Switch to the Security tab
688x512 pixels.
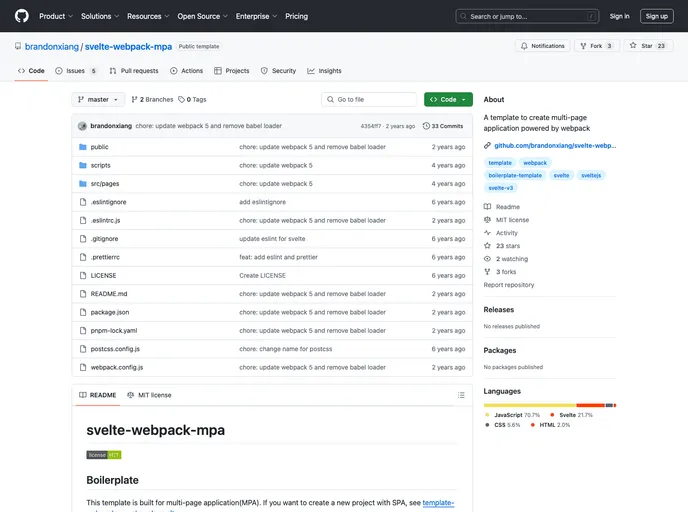pos(278,71)
